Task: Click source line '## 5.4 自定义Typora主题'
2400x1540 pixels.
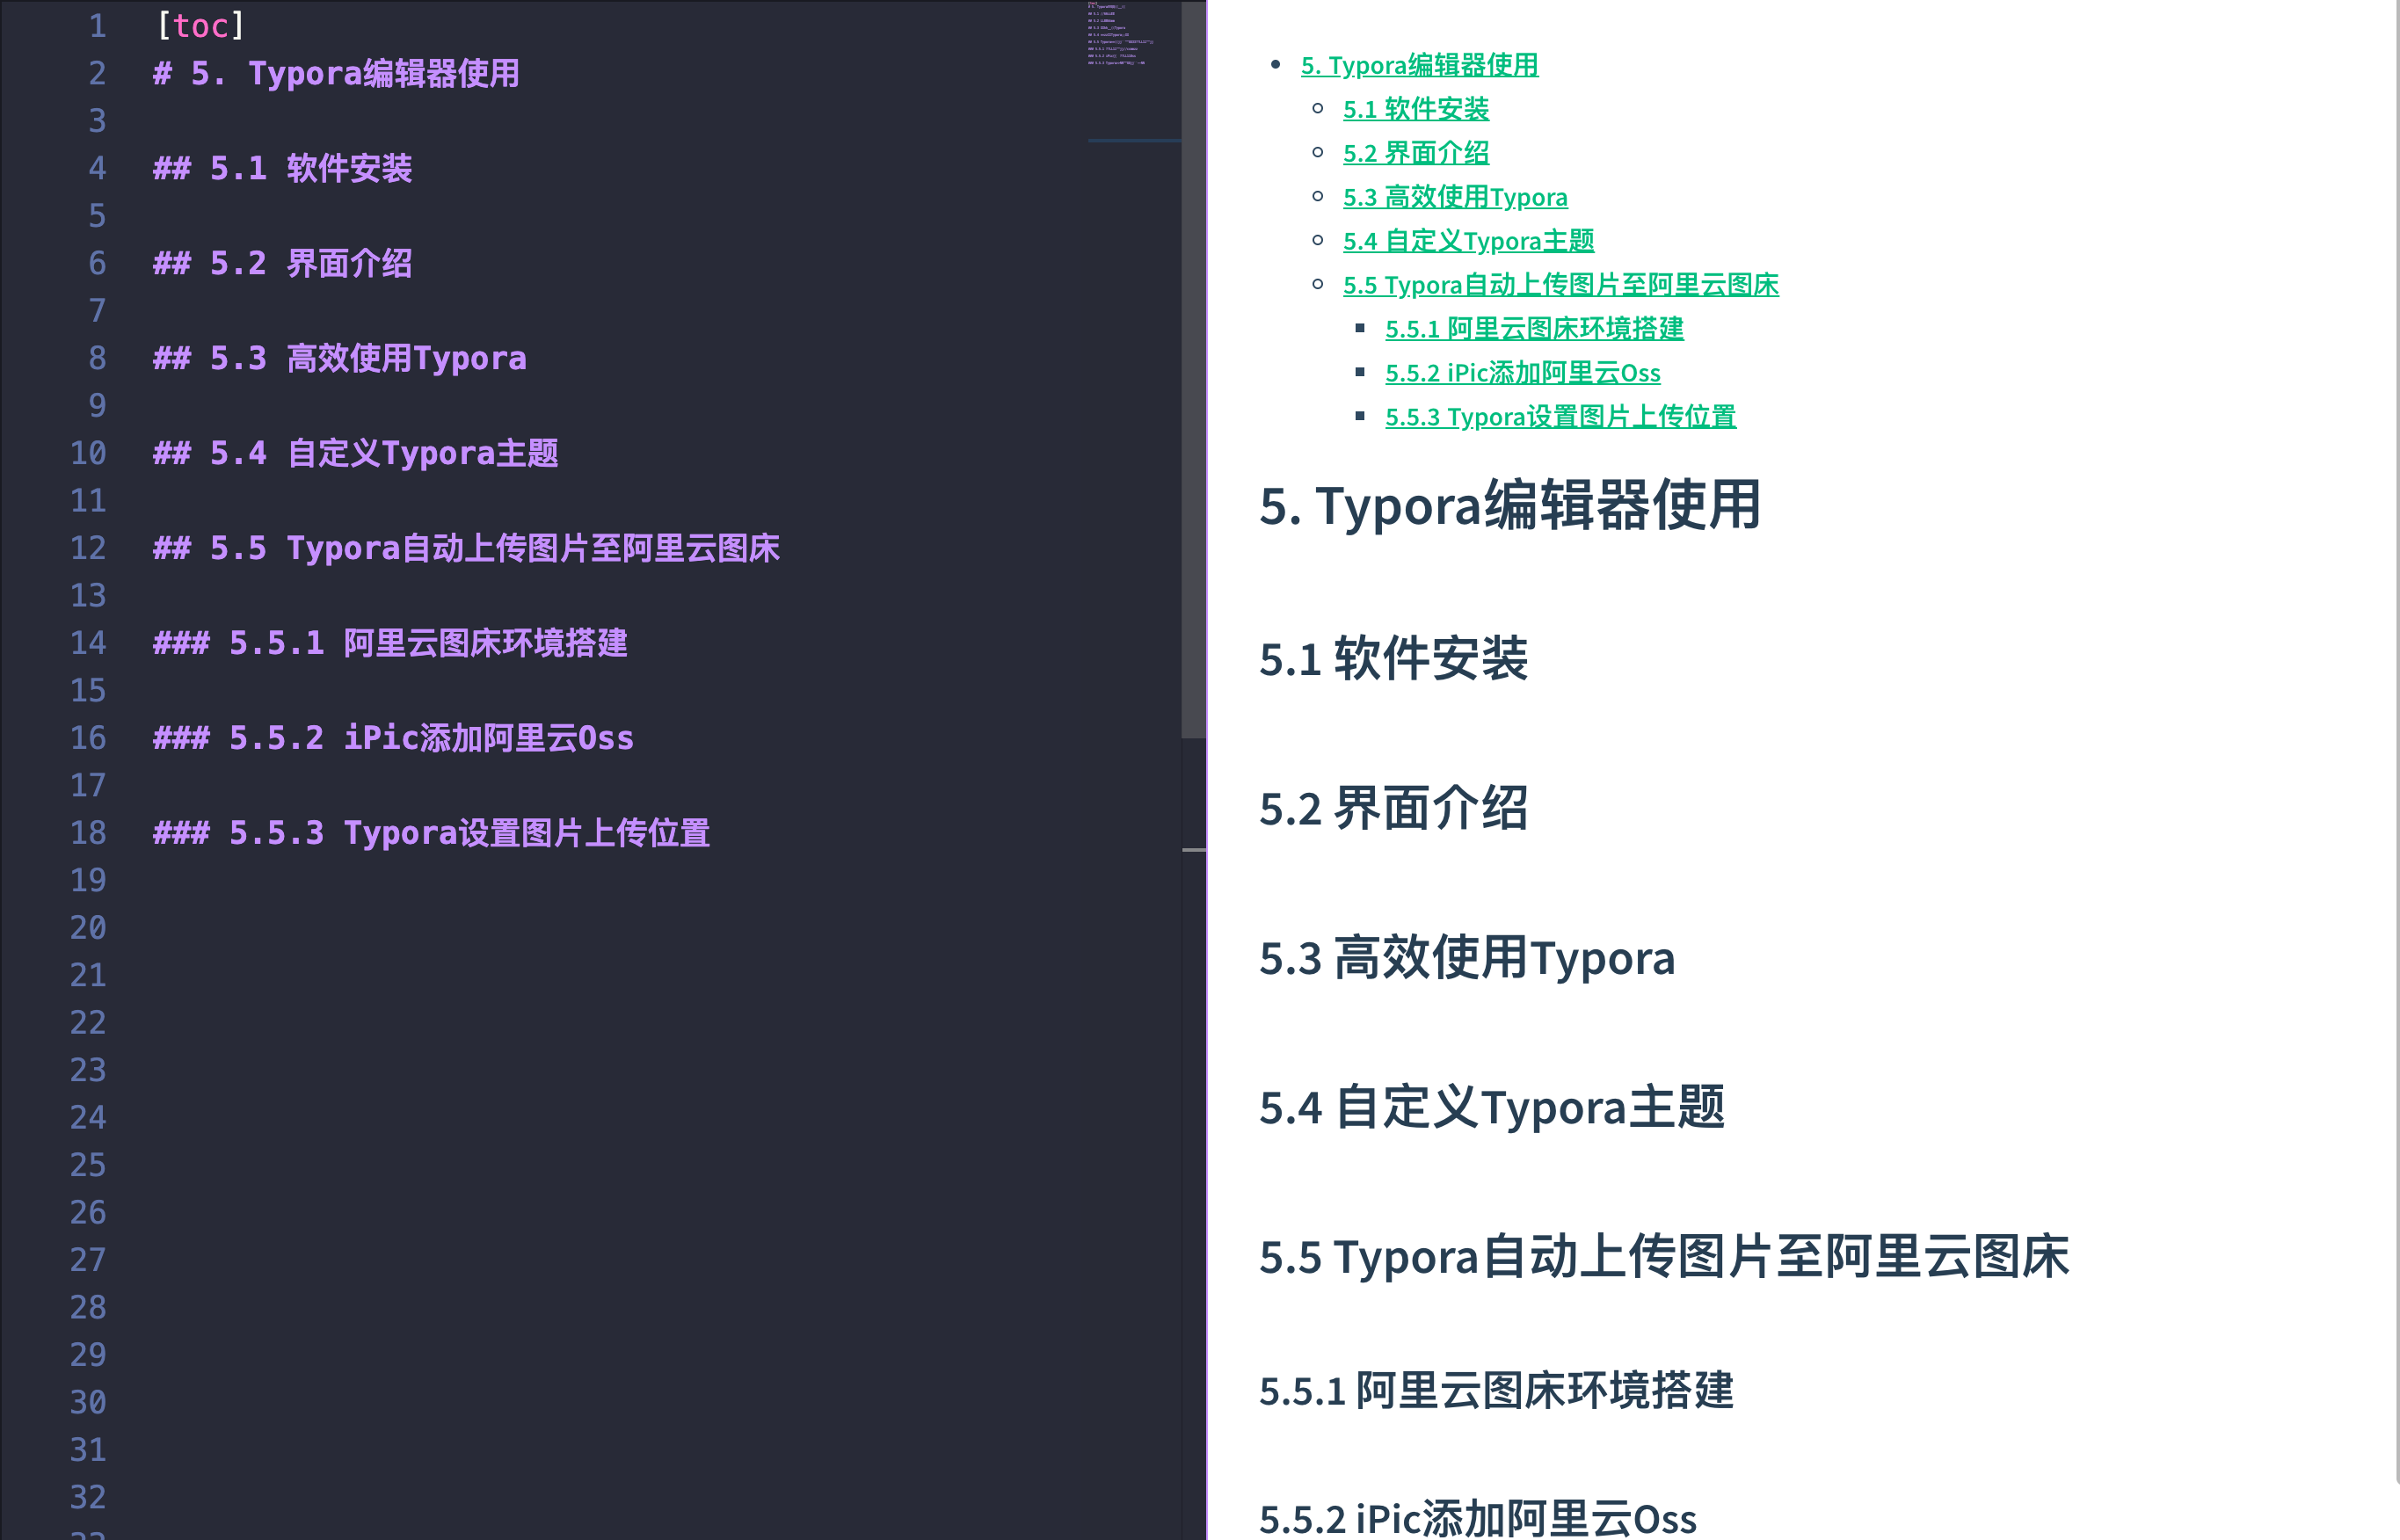Action: [x=355, y=453]
